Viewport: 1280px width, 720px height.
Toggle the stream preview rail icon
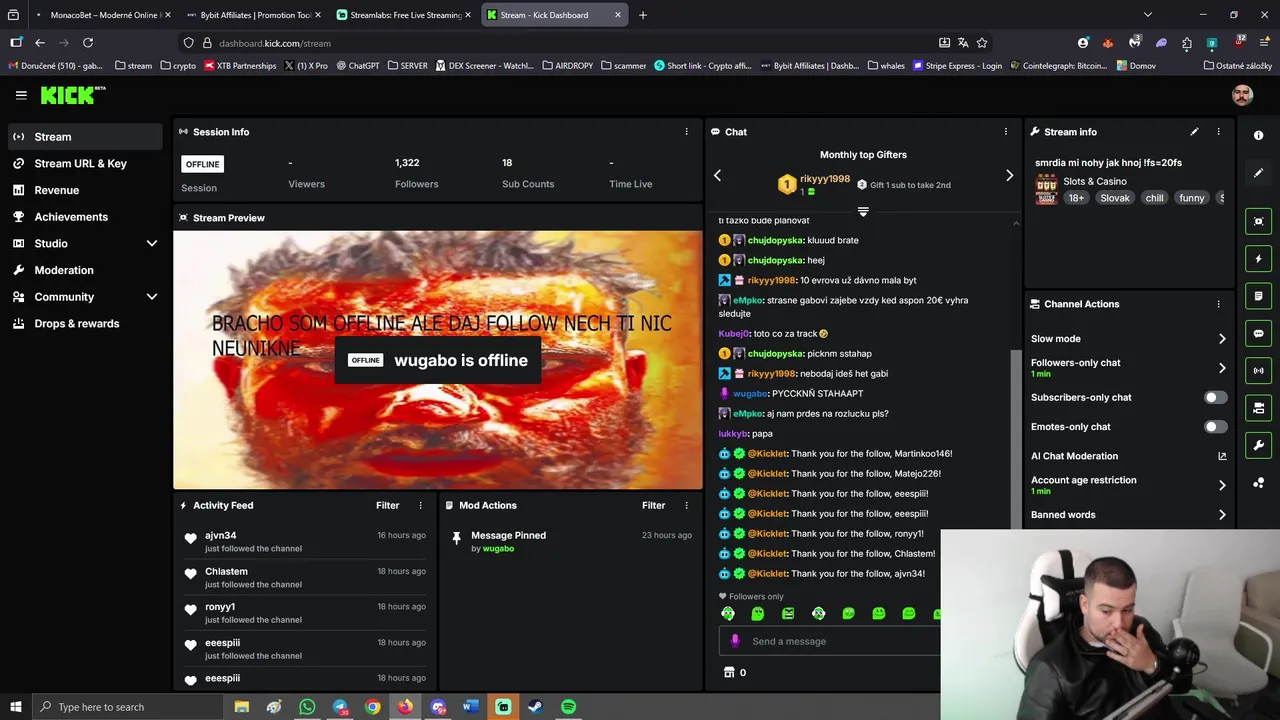[x=1259, y=221]
